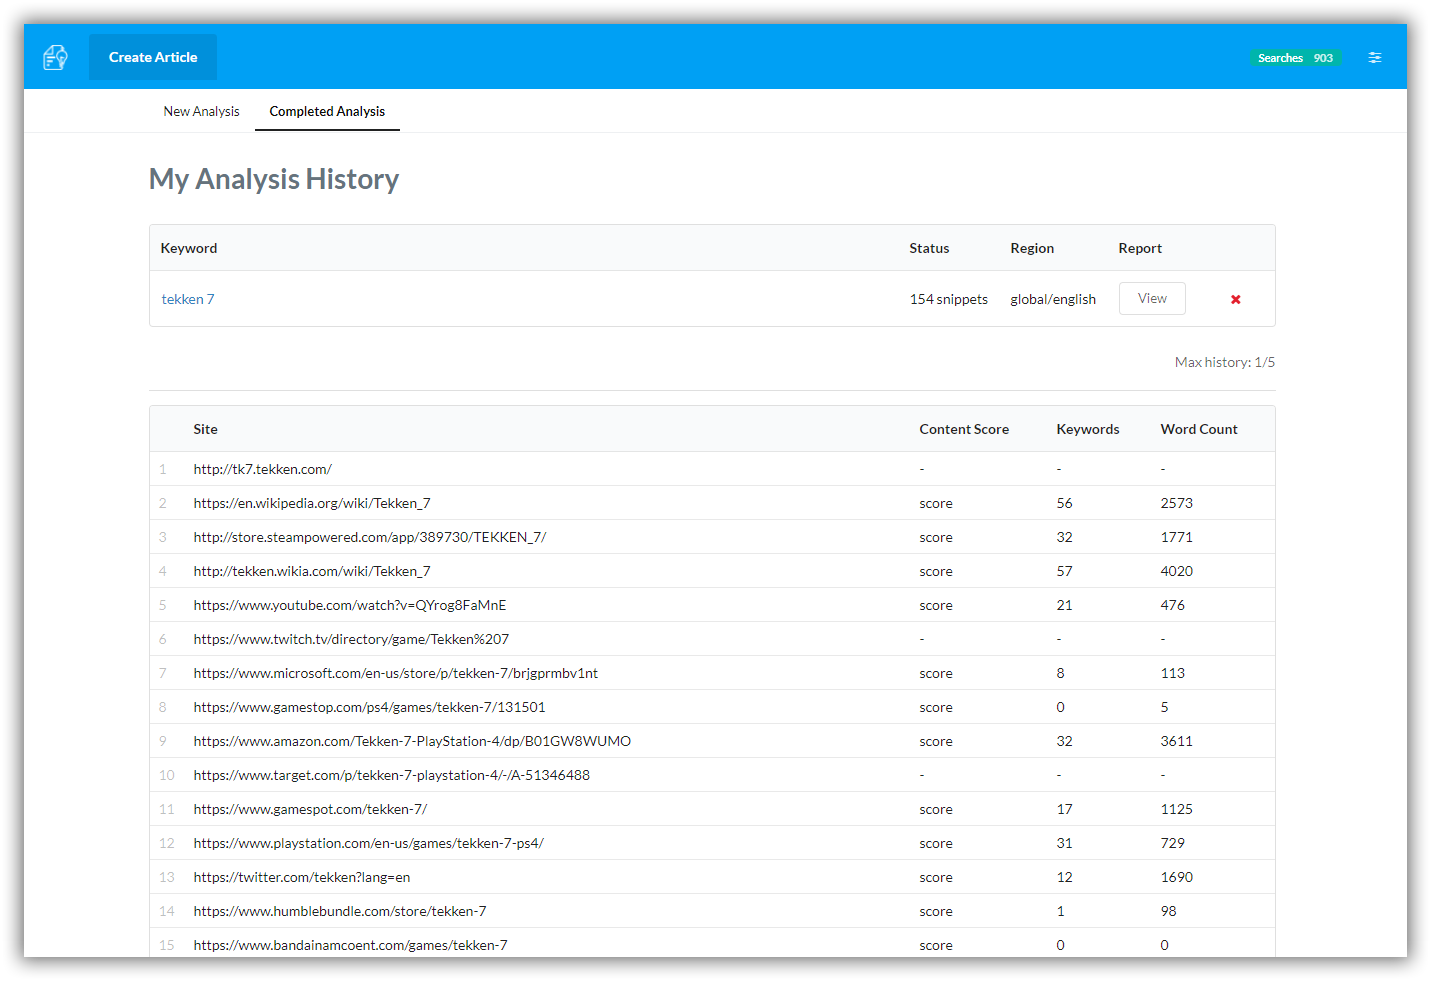The image size is (1431, 981).
Task: Click the Humble Bundle tekken-7 URL
Action: pyautogui.click(x=340, y=911)
